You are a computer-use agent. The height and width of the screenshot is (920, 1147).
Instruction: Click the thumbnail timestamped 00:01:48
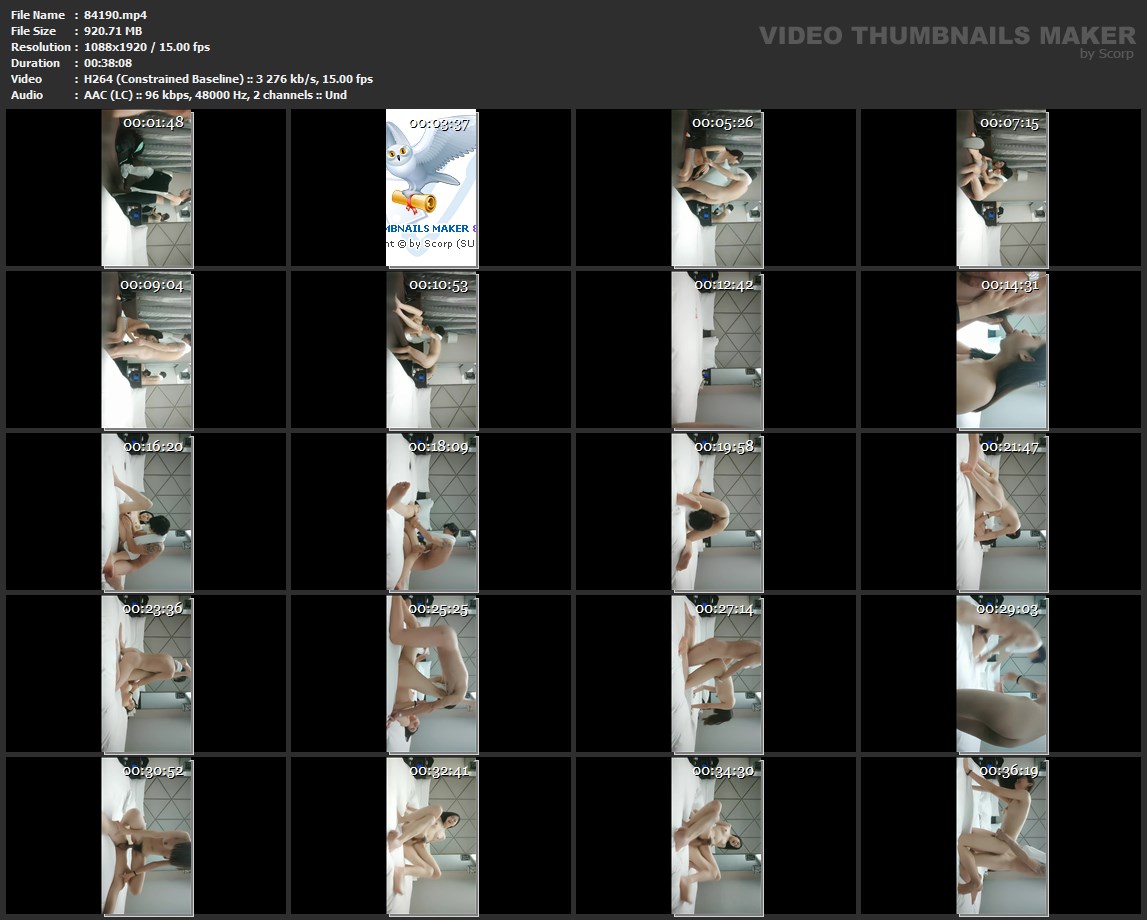click(147, 188)
